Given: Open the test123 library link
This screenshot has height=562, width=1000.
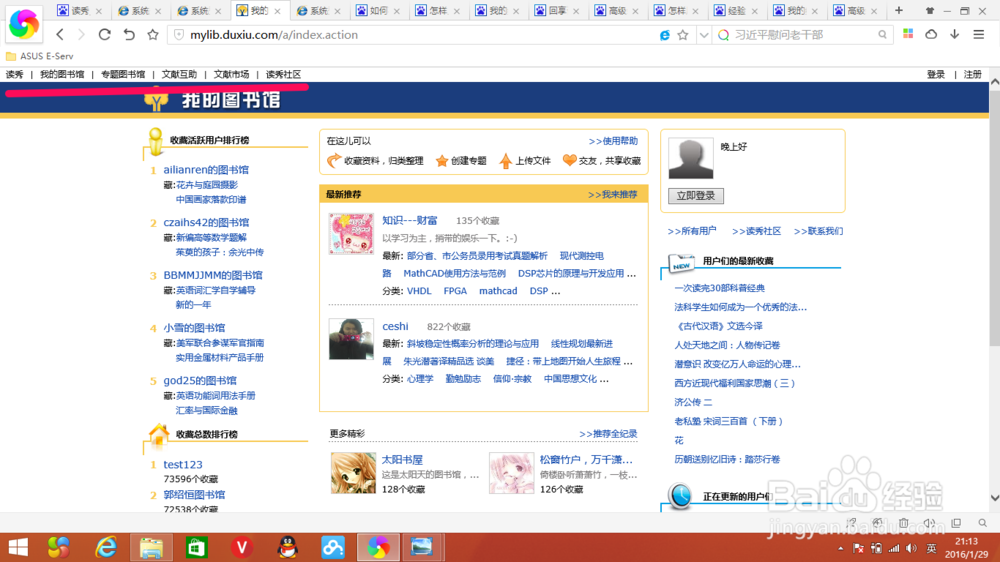Looking at the screenshot, I should click(183, 464).
